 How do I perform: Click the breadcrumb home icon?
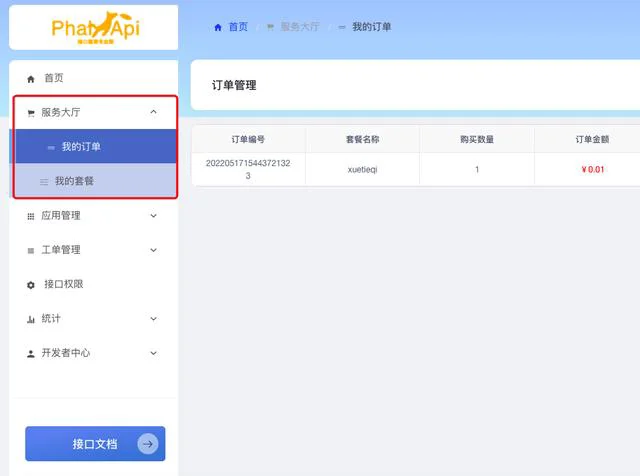(218, 27)
